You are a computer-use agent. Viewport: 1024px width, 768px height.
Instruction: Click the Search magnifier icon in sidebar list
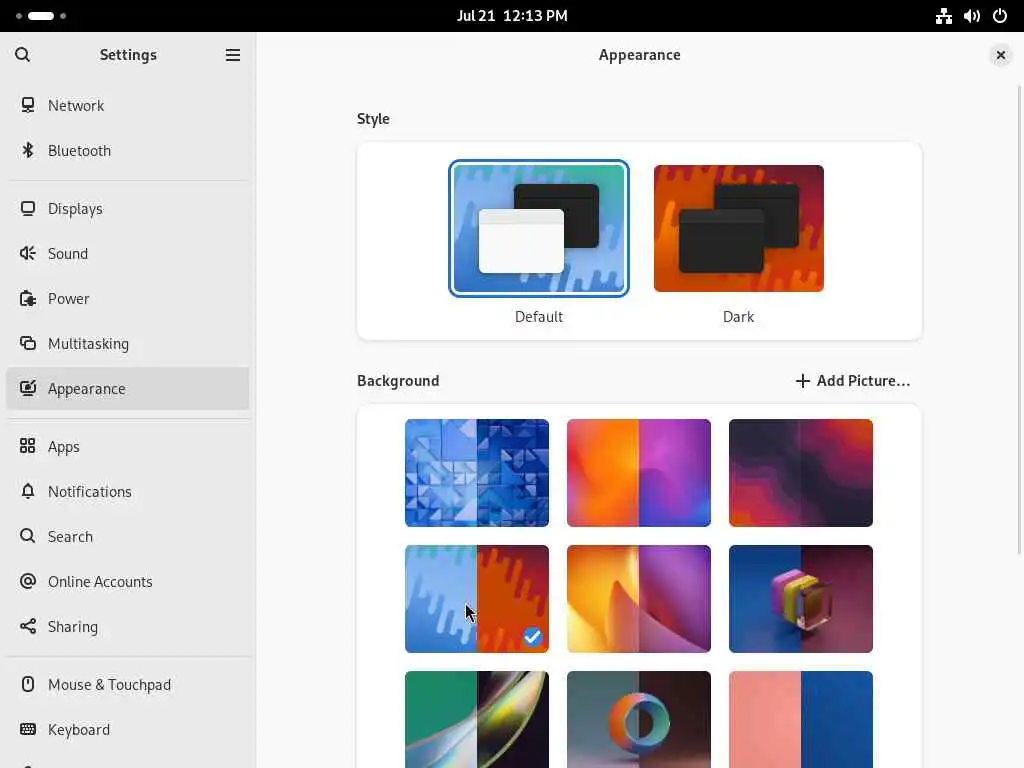tap(27, 536)
